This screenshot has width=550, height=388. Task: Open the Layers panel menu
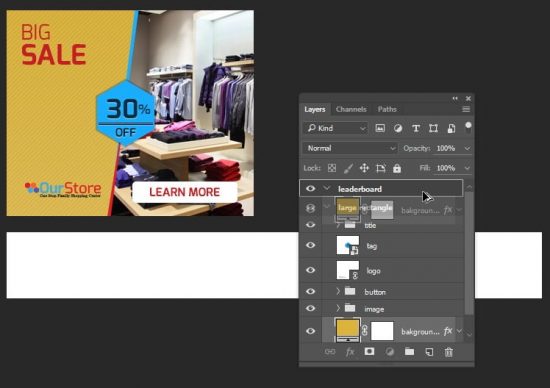[x=466, y=109]
